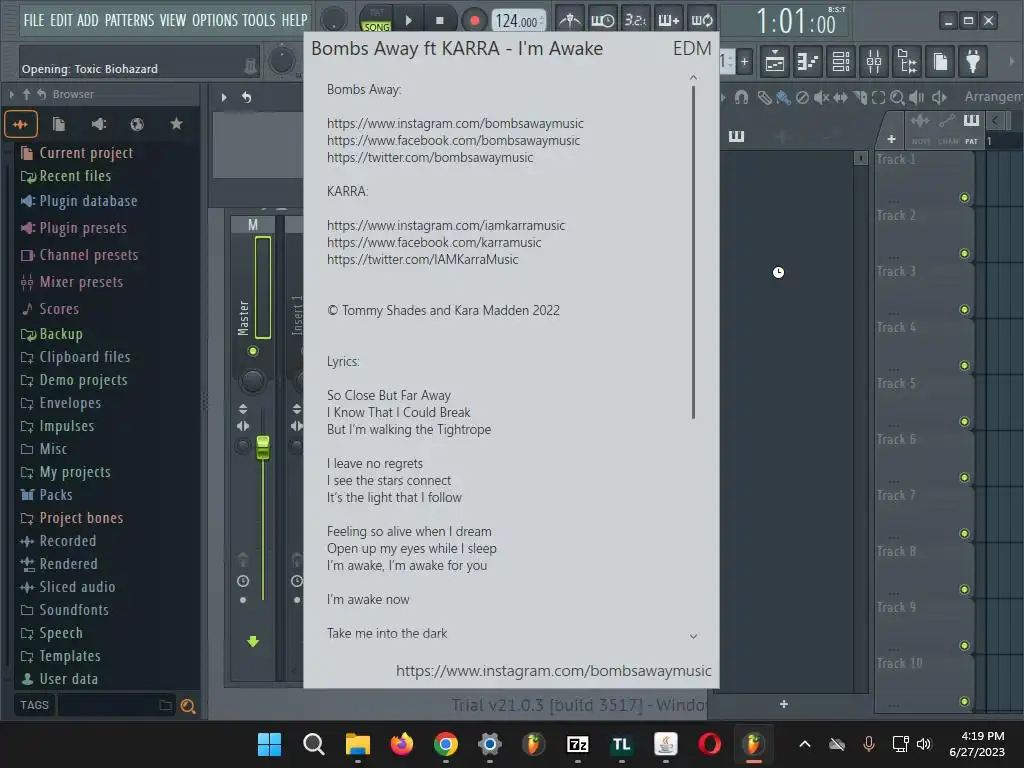The image size is (1024, 768).
Task: Open the TOOLS menu
Action: click(259, 20)
